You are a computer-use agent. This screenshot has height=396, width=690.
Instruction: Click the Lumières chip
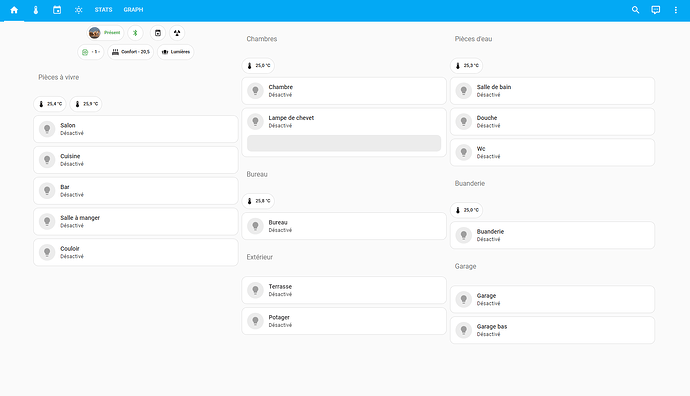click(x=176, y=52)
